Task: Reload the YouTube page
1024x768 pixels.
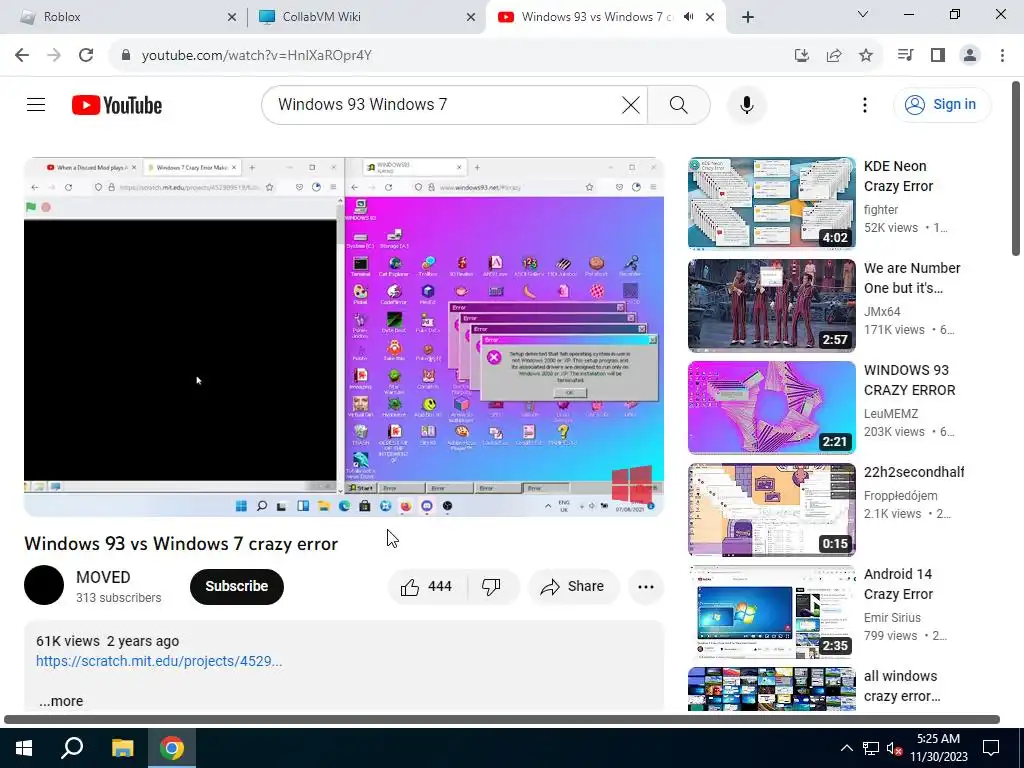Action: tap(86, 56)
